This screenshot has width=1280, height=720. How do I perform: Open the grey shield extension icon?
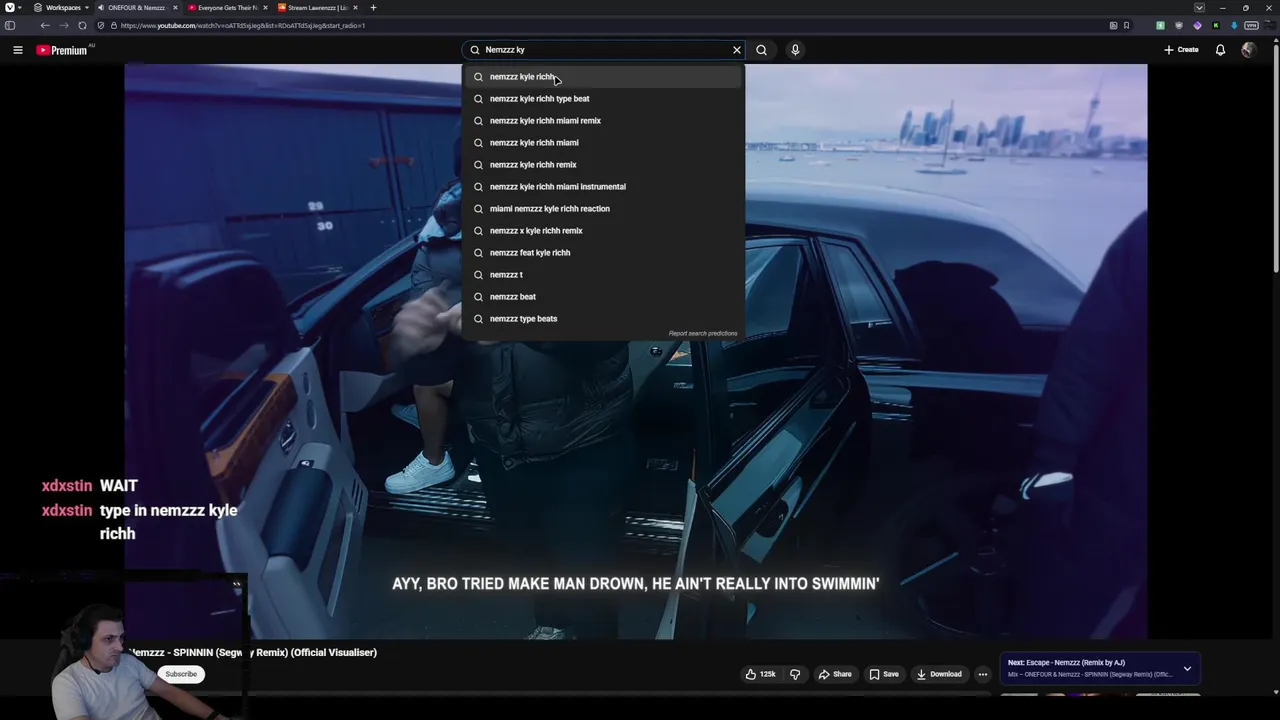click(x=1179, y=26)
